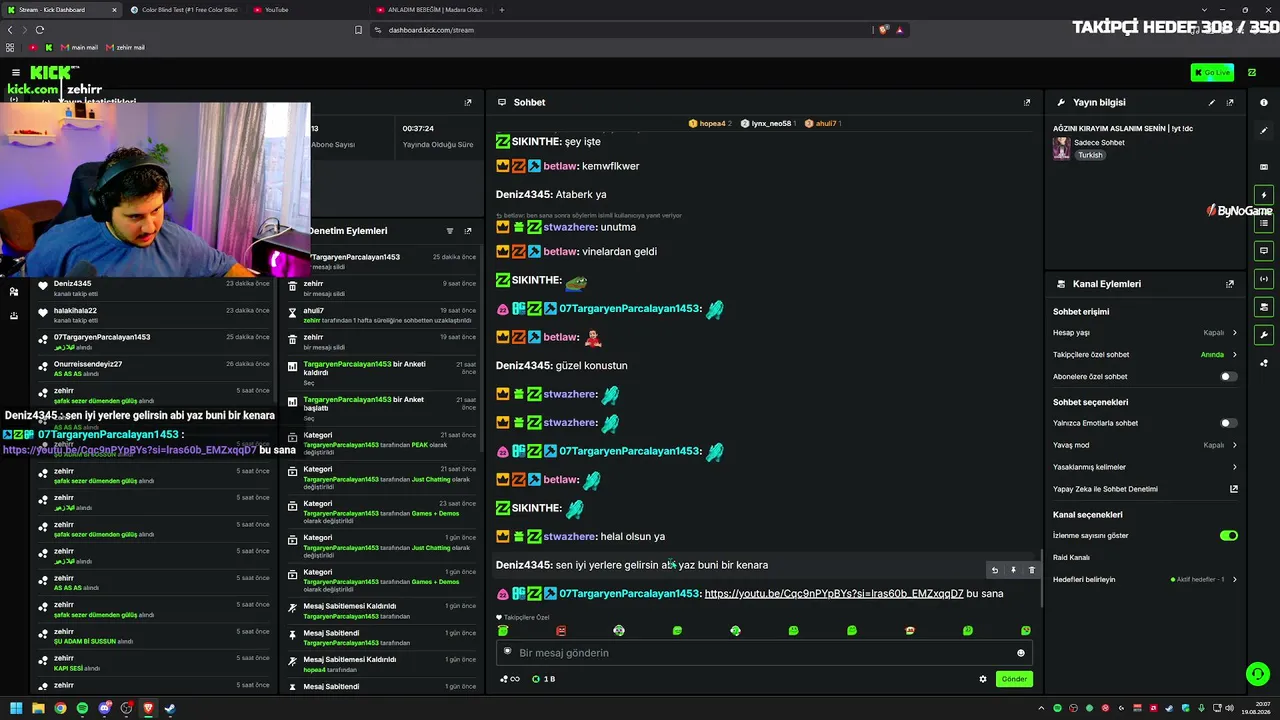Pop out the Yayın bilgisi panel
Image resolution: width=1280 pixels, height=720 pixels.
[x=1230, y=102]
